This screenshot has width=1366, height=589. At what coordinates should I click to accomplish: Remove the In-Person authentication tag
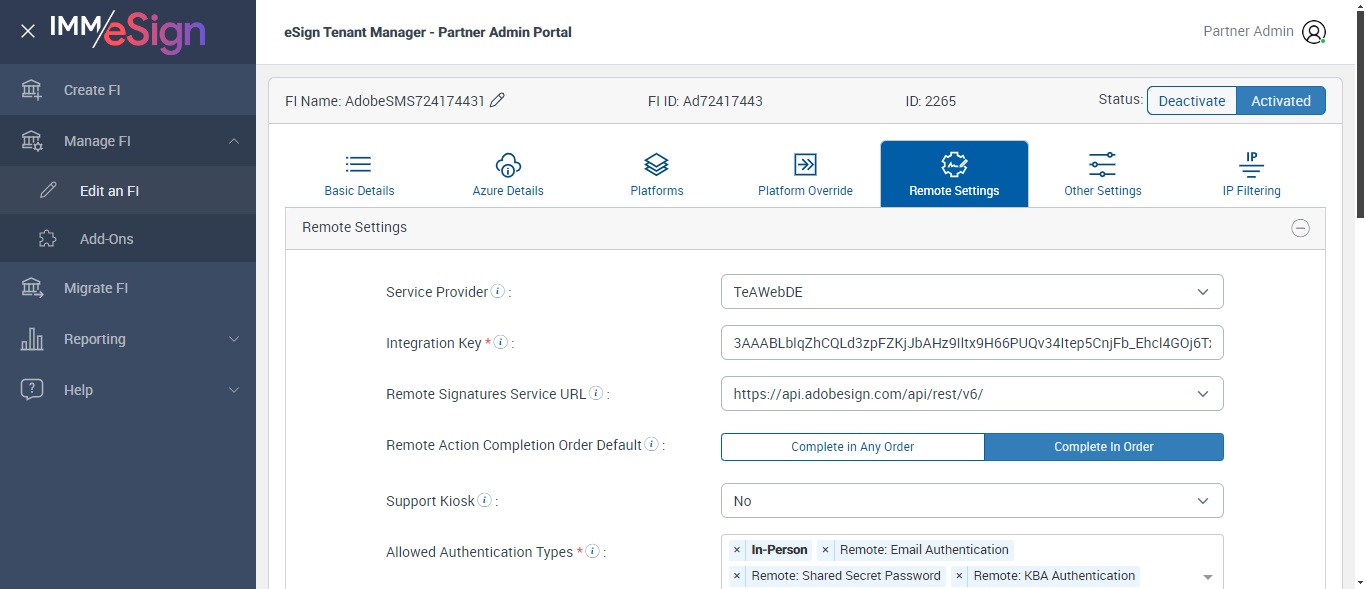(737, 550)
